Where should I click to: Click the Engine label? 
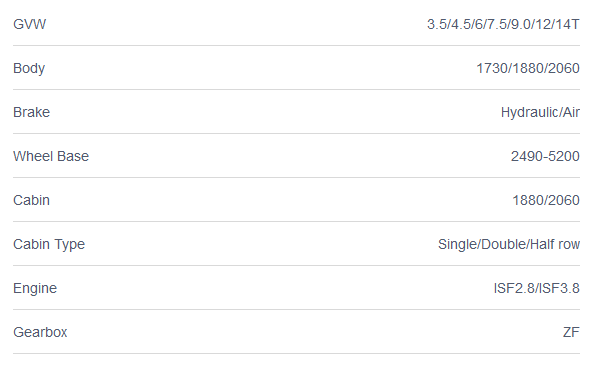click(35, 288)
